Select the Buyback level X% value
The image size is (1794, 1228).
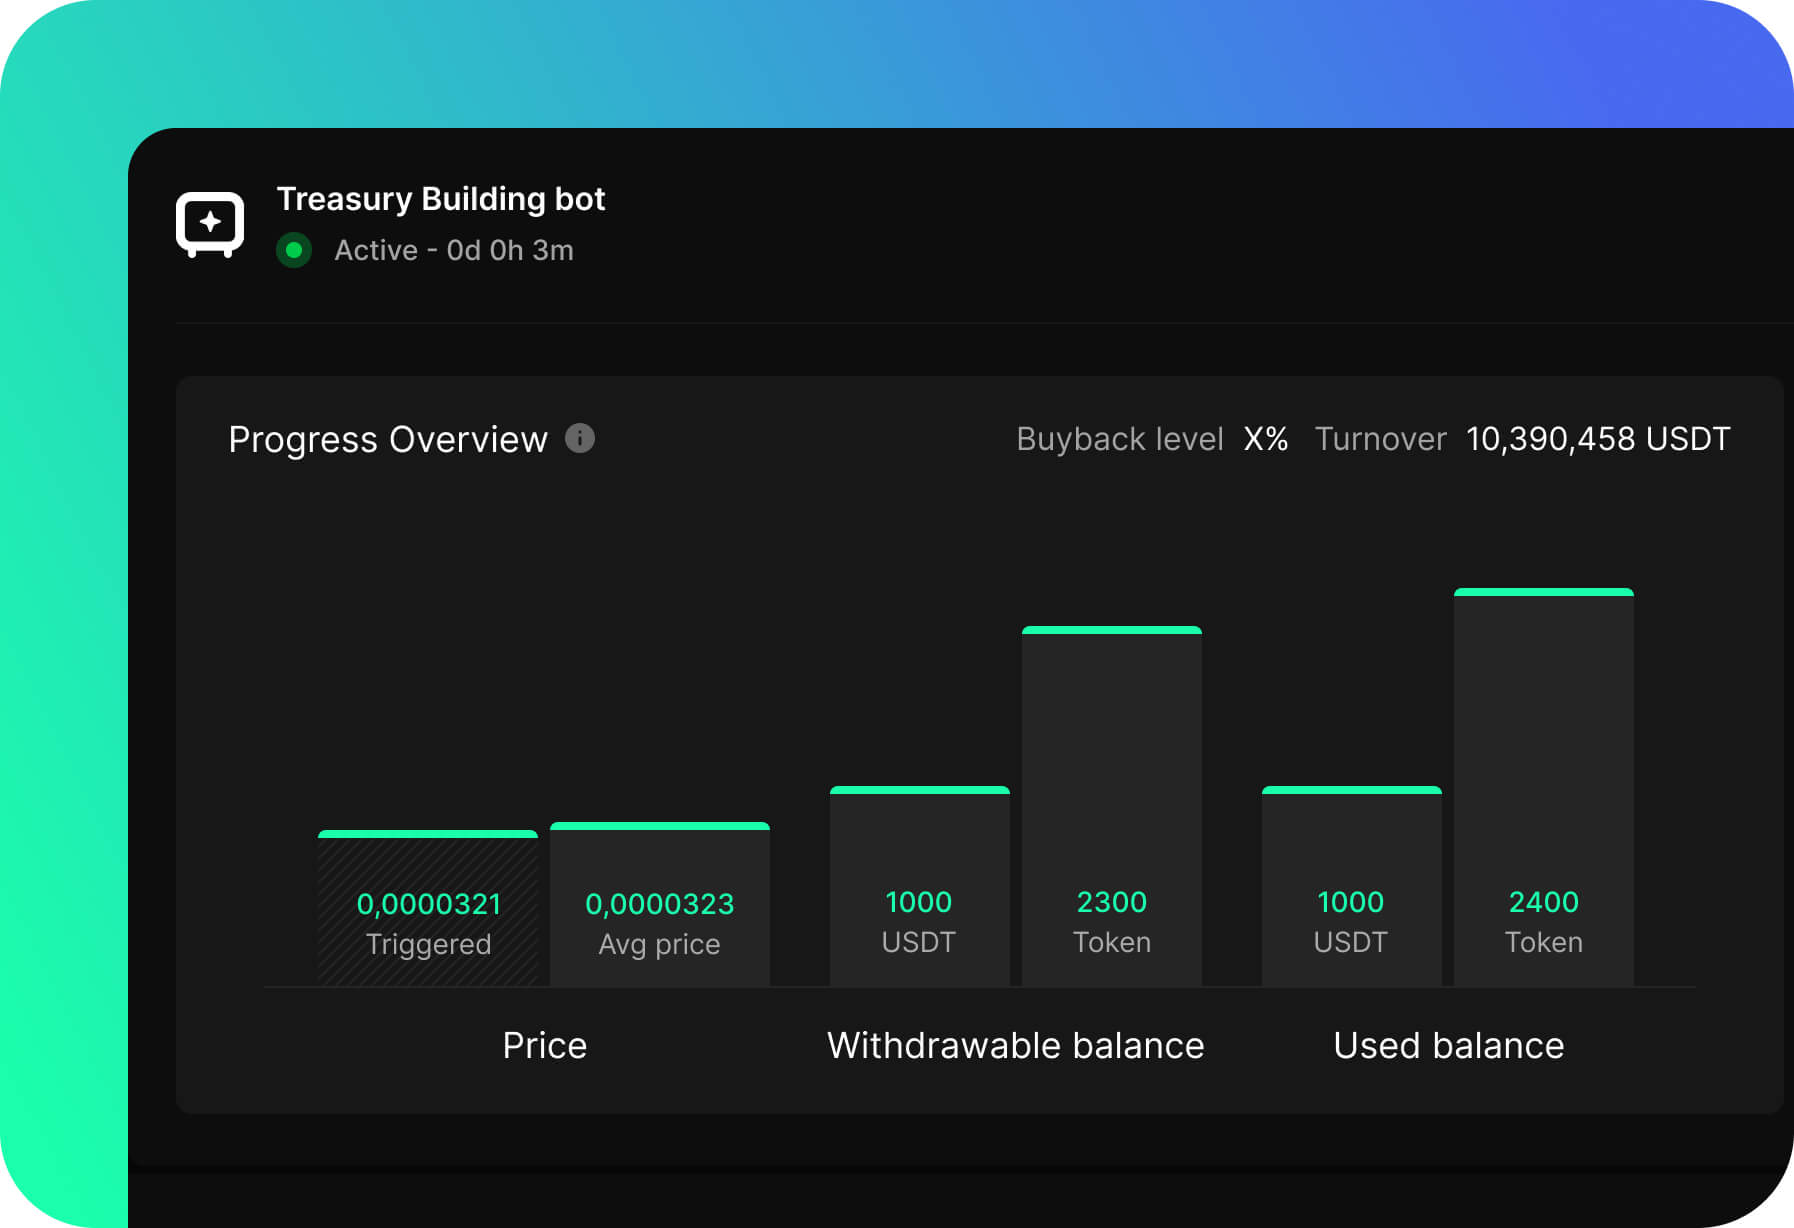(x=1265, y=439)
